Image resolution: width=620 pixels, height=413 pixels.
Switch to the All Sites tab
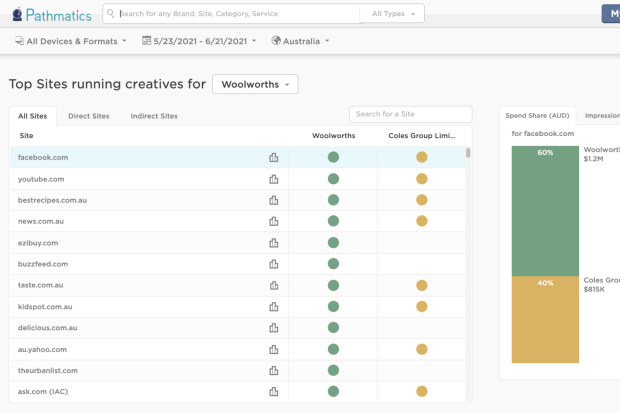(32, 116)
